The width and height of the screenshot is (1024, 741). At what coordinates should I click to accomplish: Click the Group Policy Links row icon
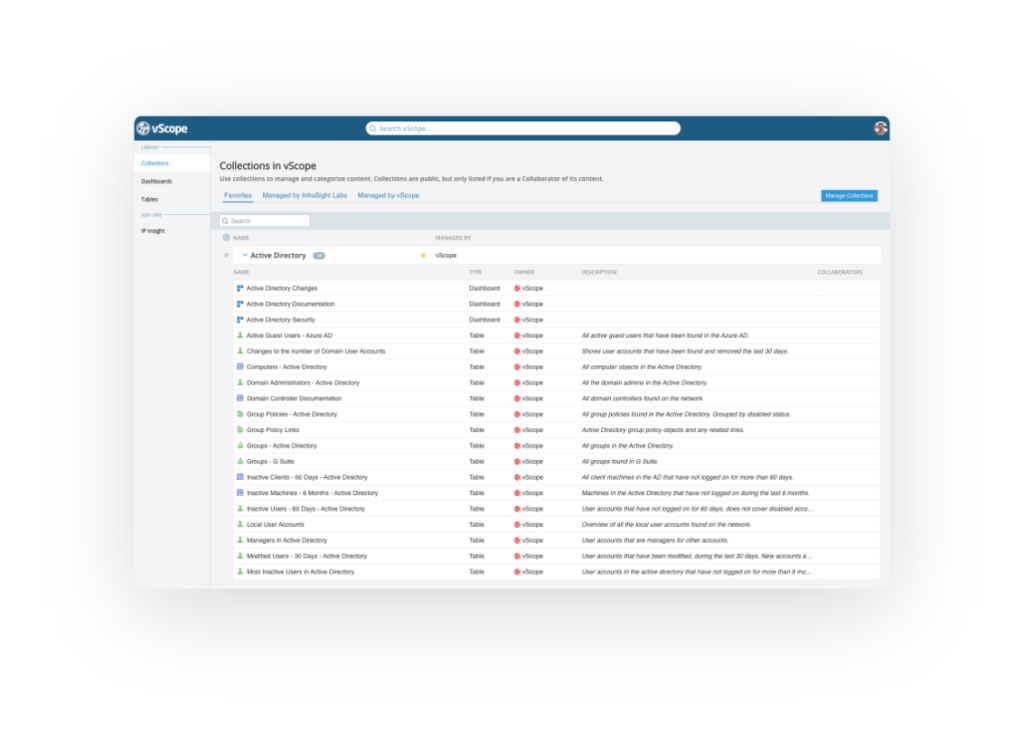tap(240, 430)
